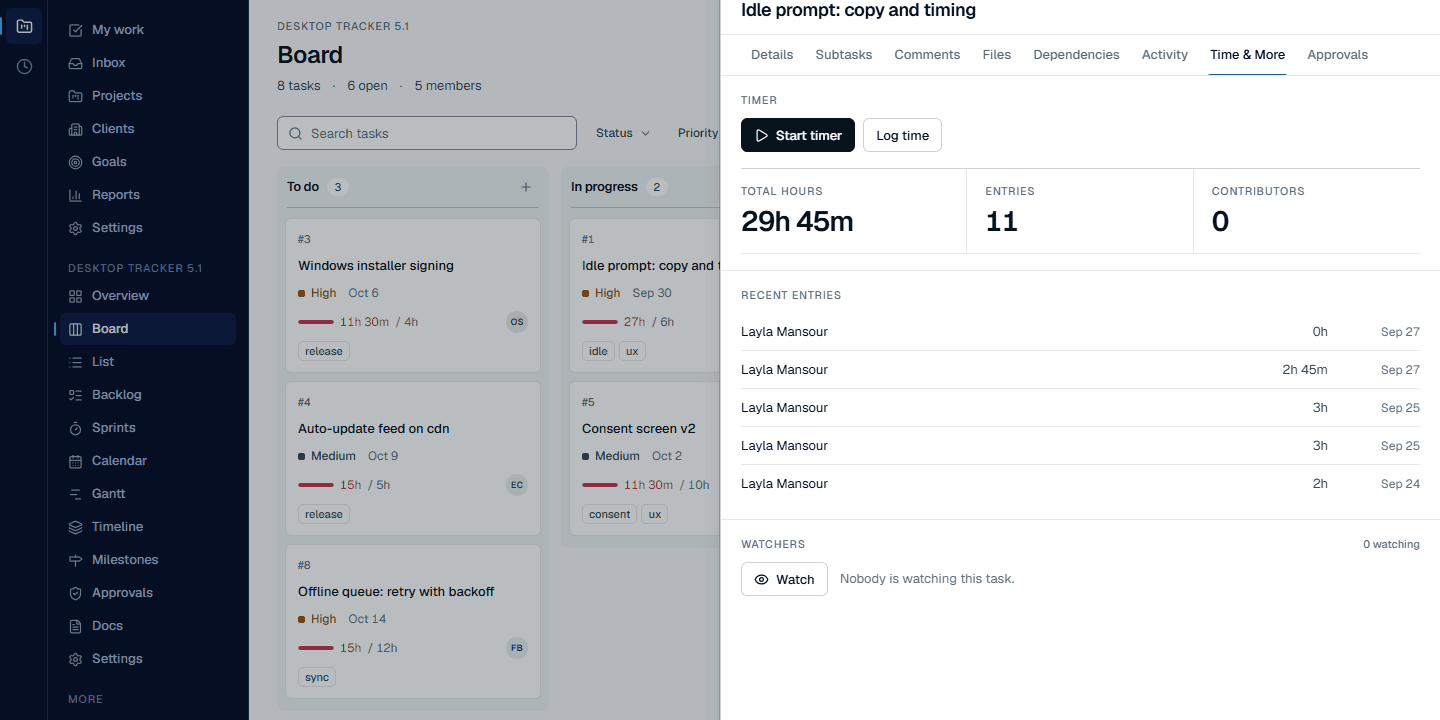Select the 2h 45m entry from Sep 27
The image size is (1440, 720).
tap(1080, 370)
